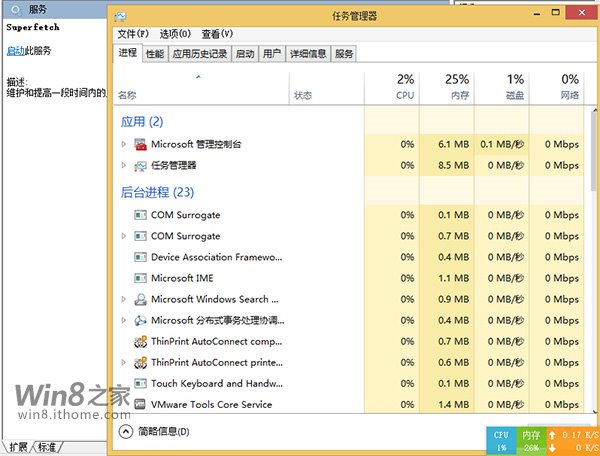
Task: Click VMware Tools Core Service icon
Action: (140, 404)
